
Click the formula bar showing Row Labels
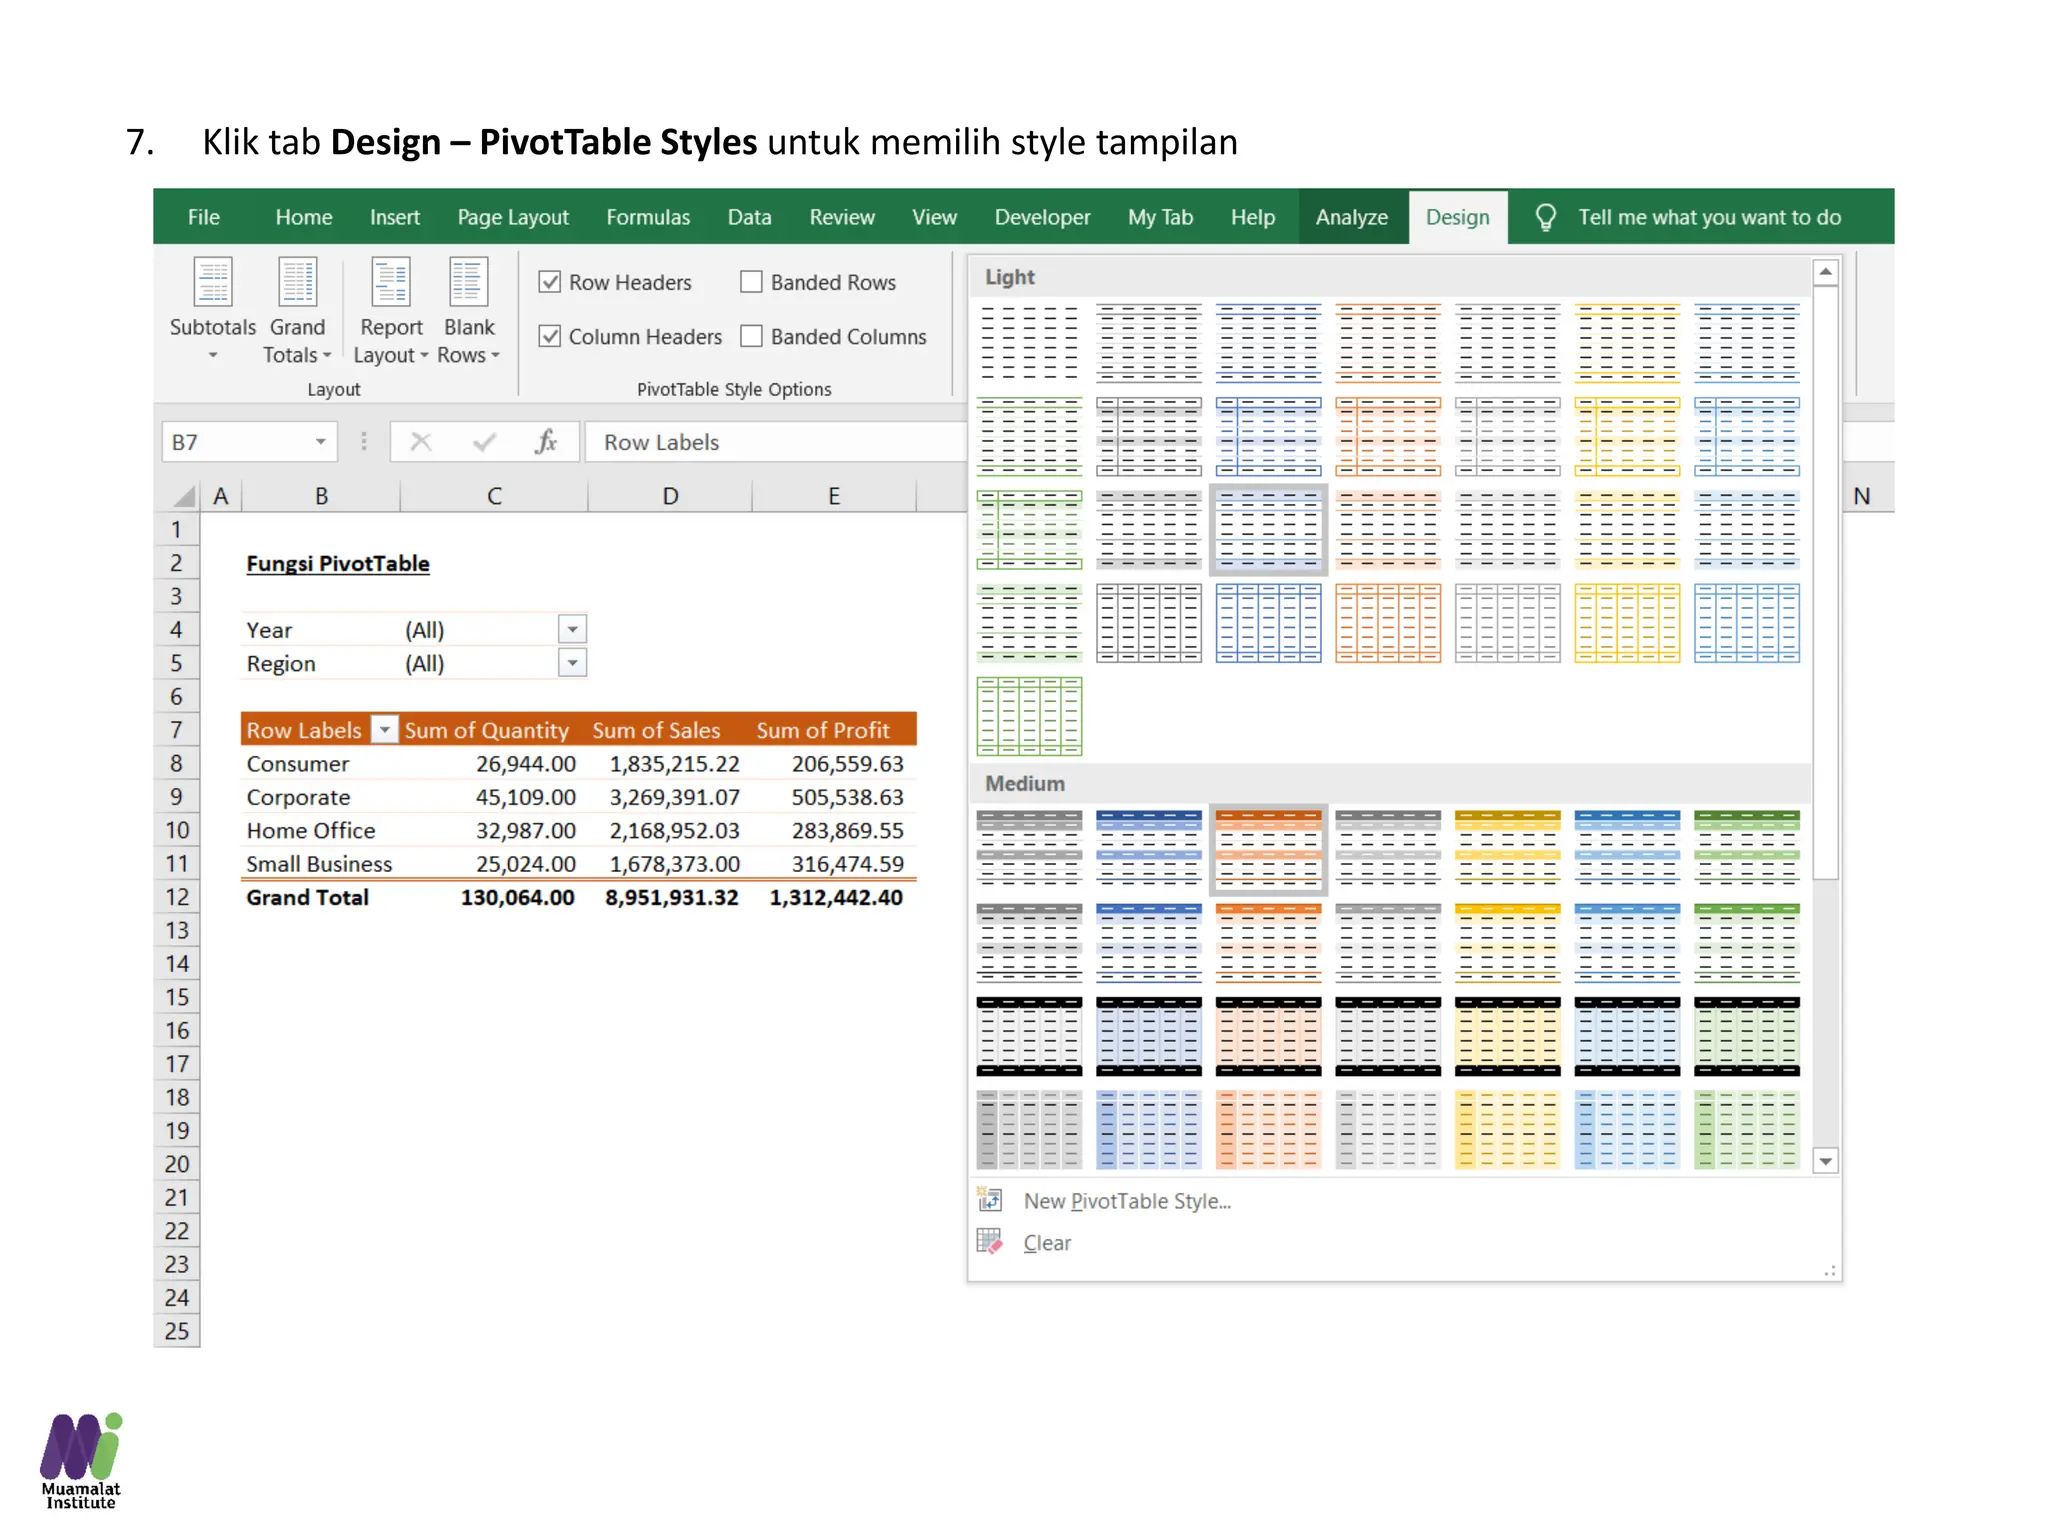[775, 442]
